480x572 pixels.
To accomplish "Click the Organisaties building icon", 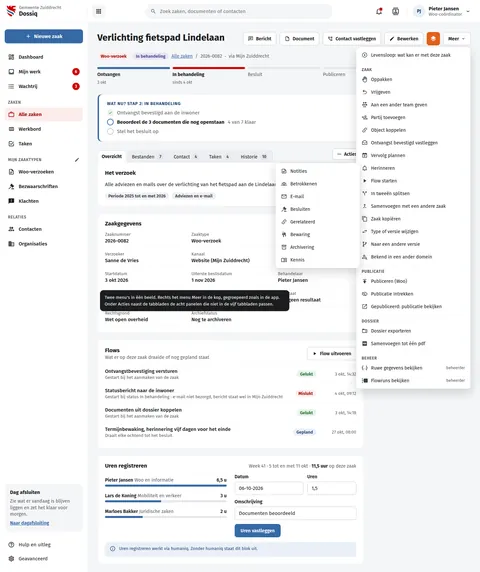I will tap(11, 244).
